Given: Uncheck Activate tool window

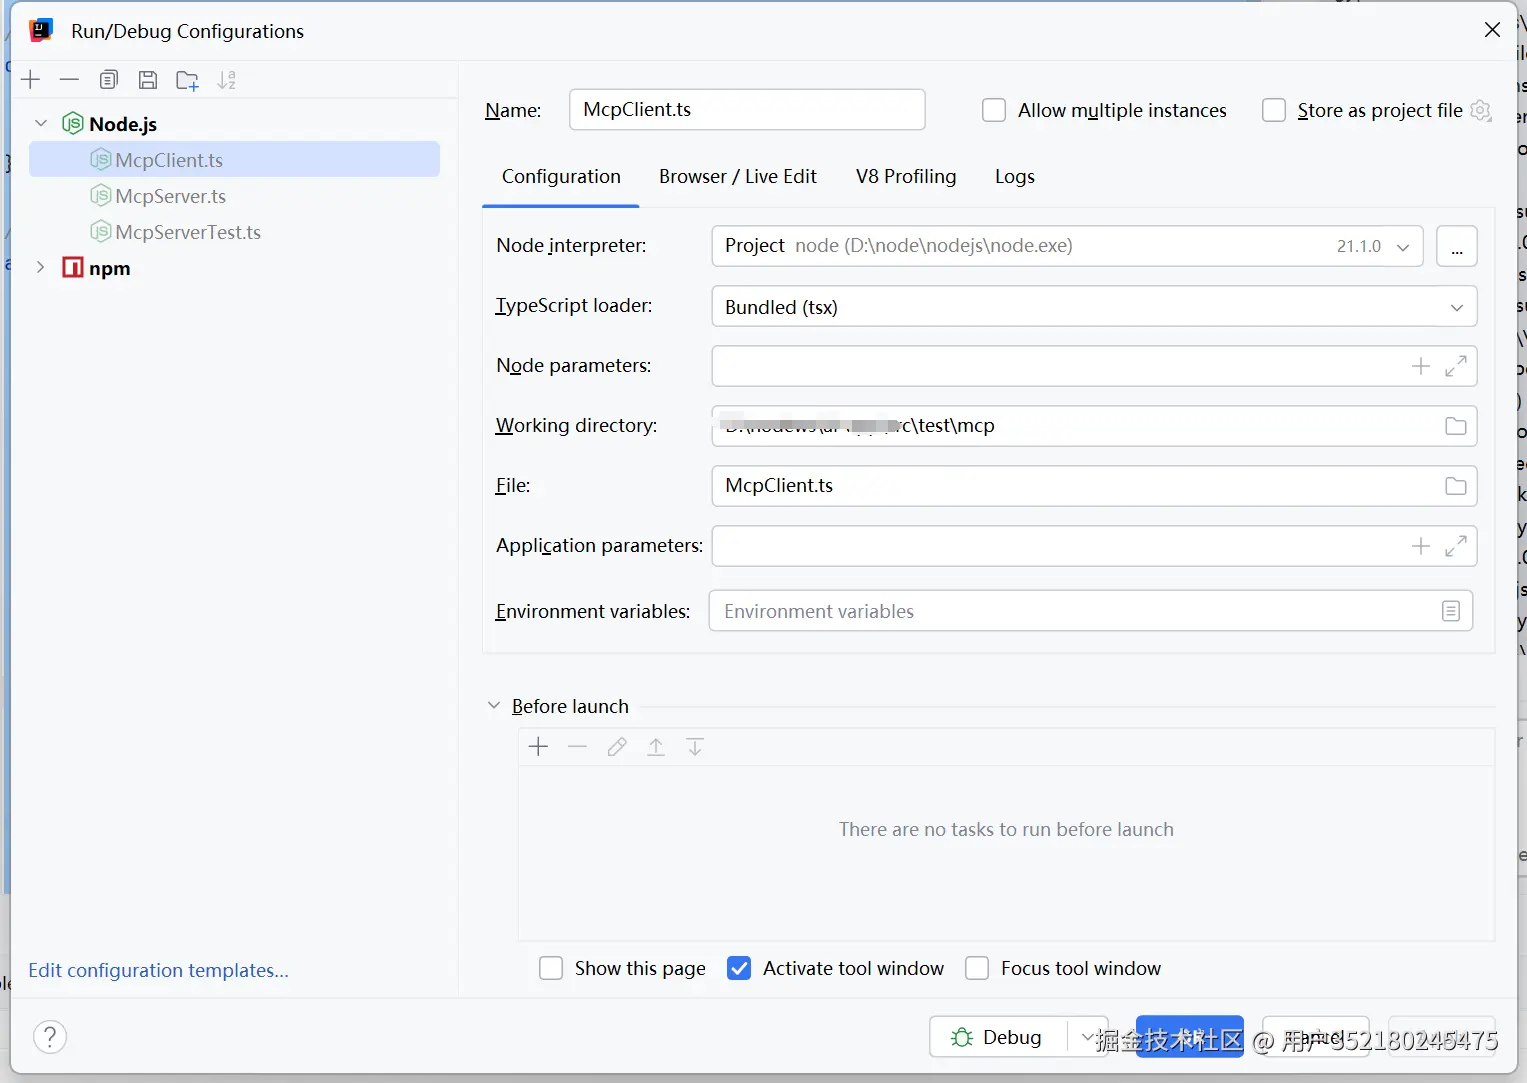Looking at the screenshot, I should [739, 968].
